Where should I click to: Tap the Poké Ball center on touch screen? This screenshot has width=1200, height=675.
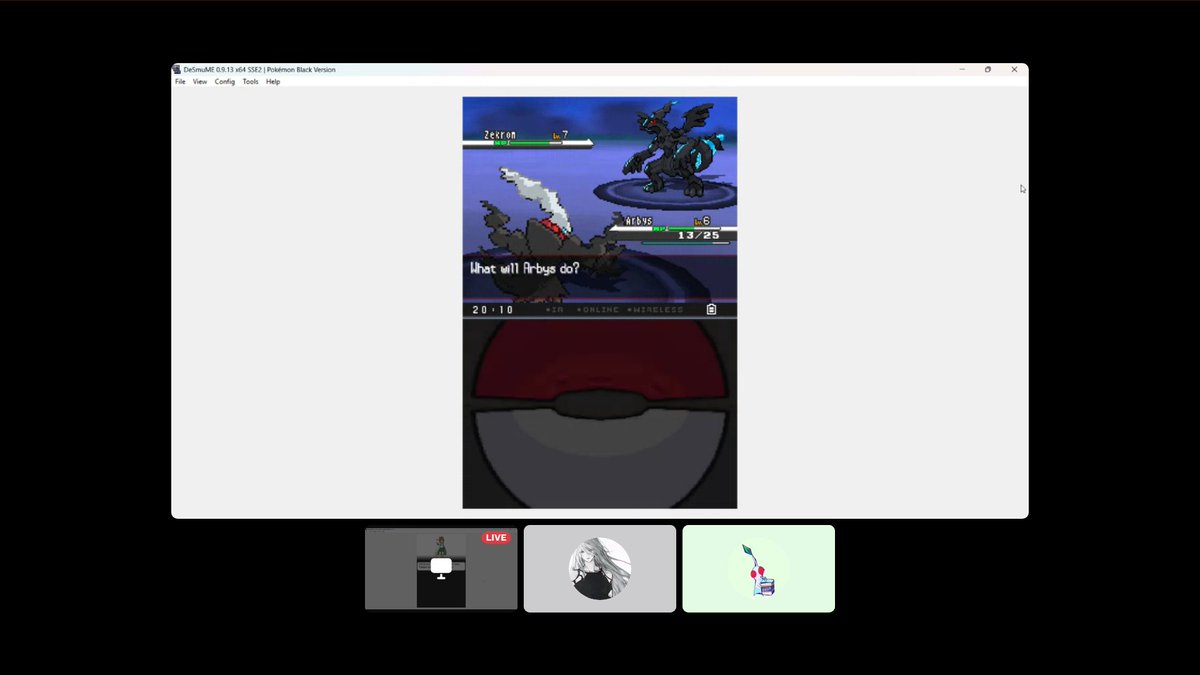tap(600, 403)
